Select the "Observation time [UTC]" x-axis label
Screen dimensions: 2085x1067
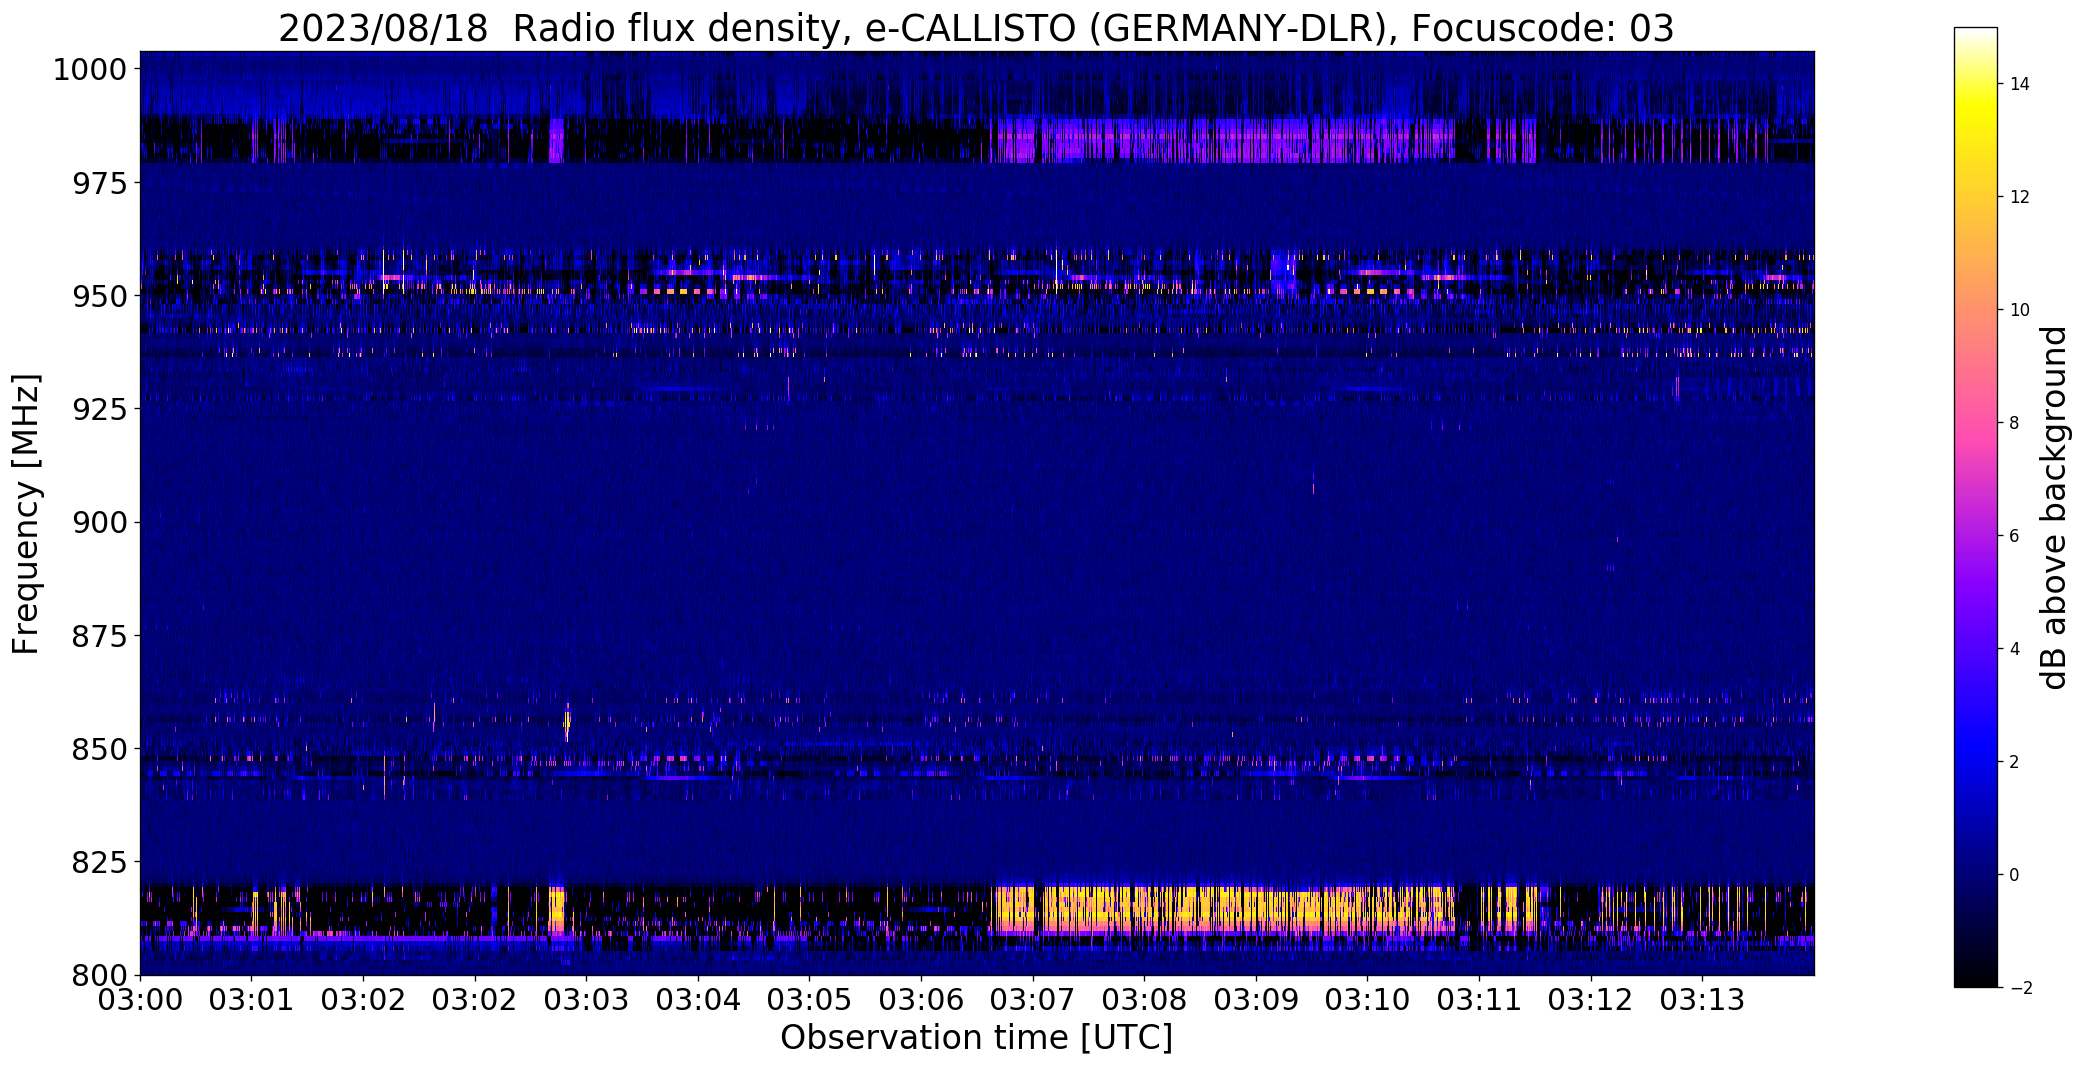(976, 1038)
